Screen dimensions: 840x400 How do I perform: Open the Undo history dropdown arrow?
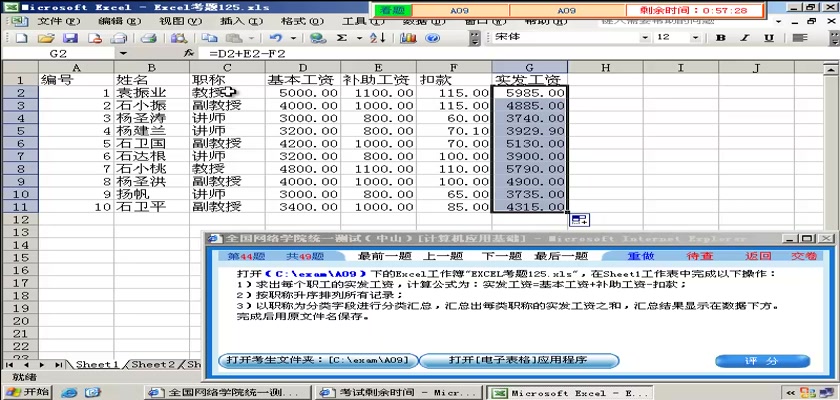point(293,38)
